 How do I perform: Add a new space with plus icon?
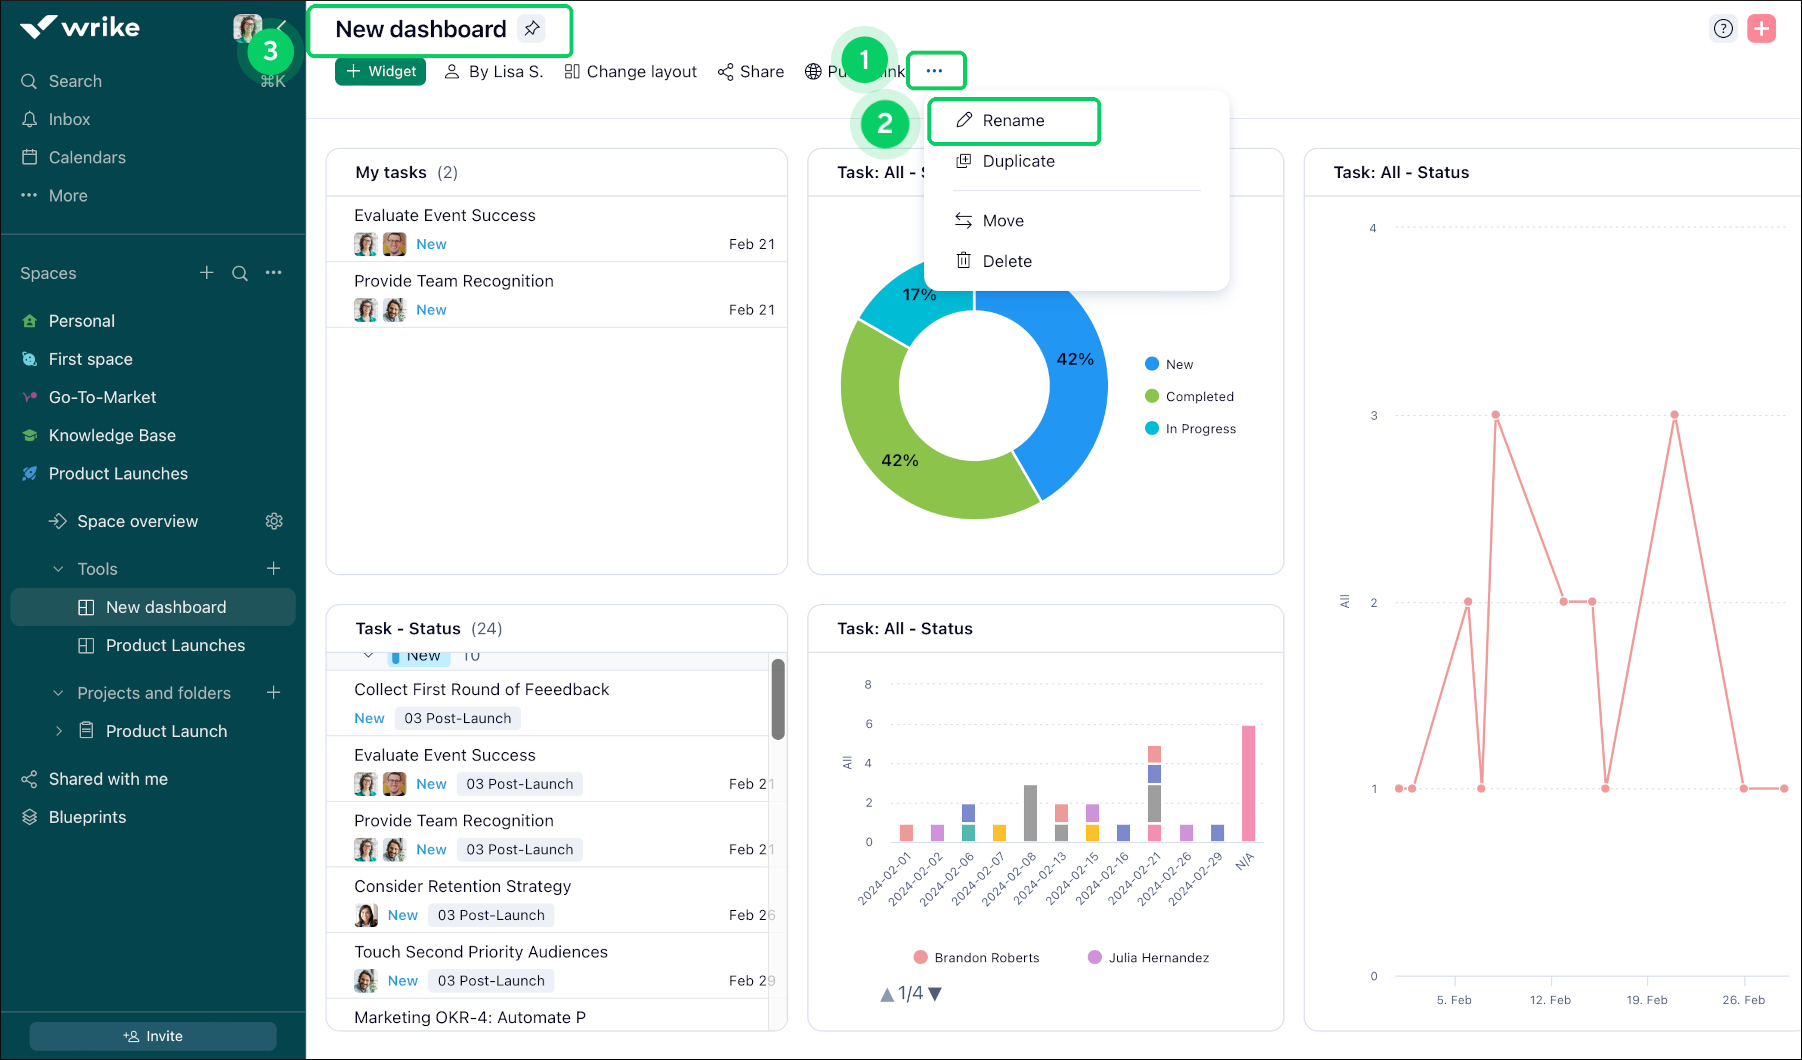207,273
